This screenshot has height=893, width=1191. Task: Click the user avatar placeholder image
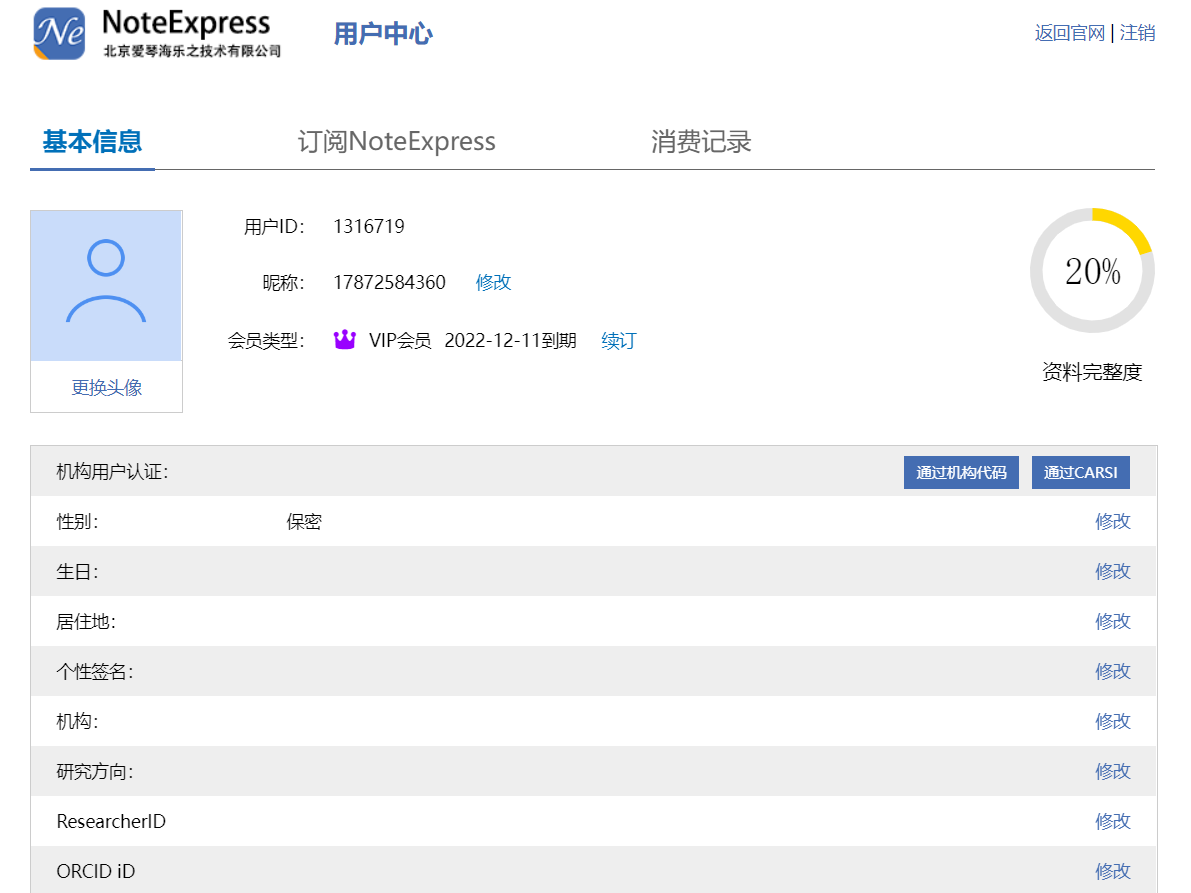click(x=106, y=286)
